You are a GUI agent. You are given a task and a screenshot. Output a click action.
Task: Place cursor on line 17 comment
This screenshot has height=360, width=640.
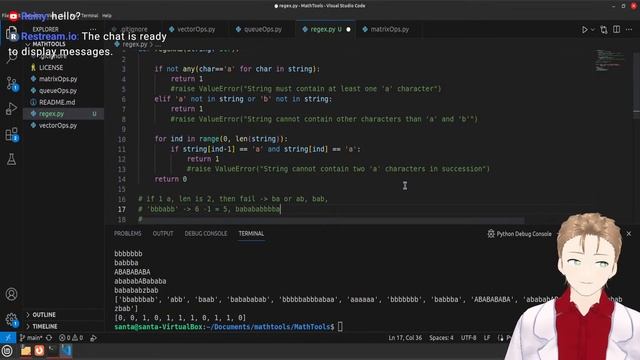(209, 209)
